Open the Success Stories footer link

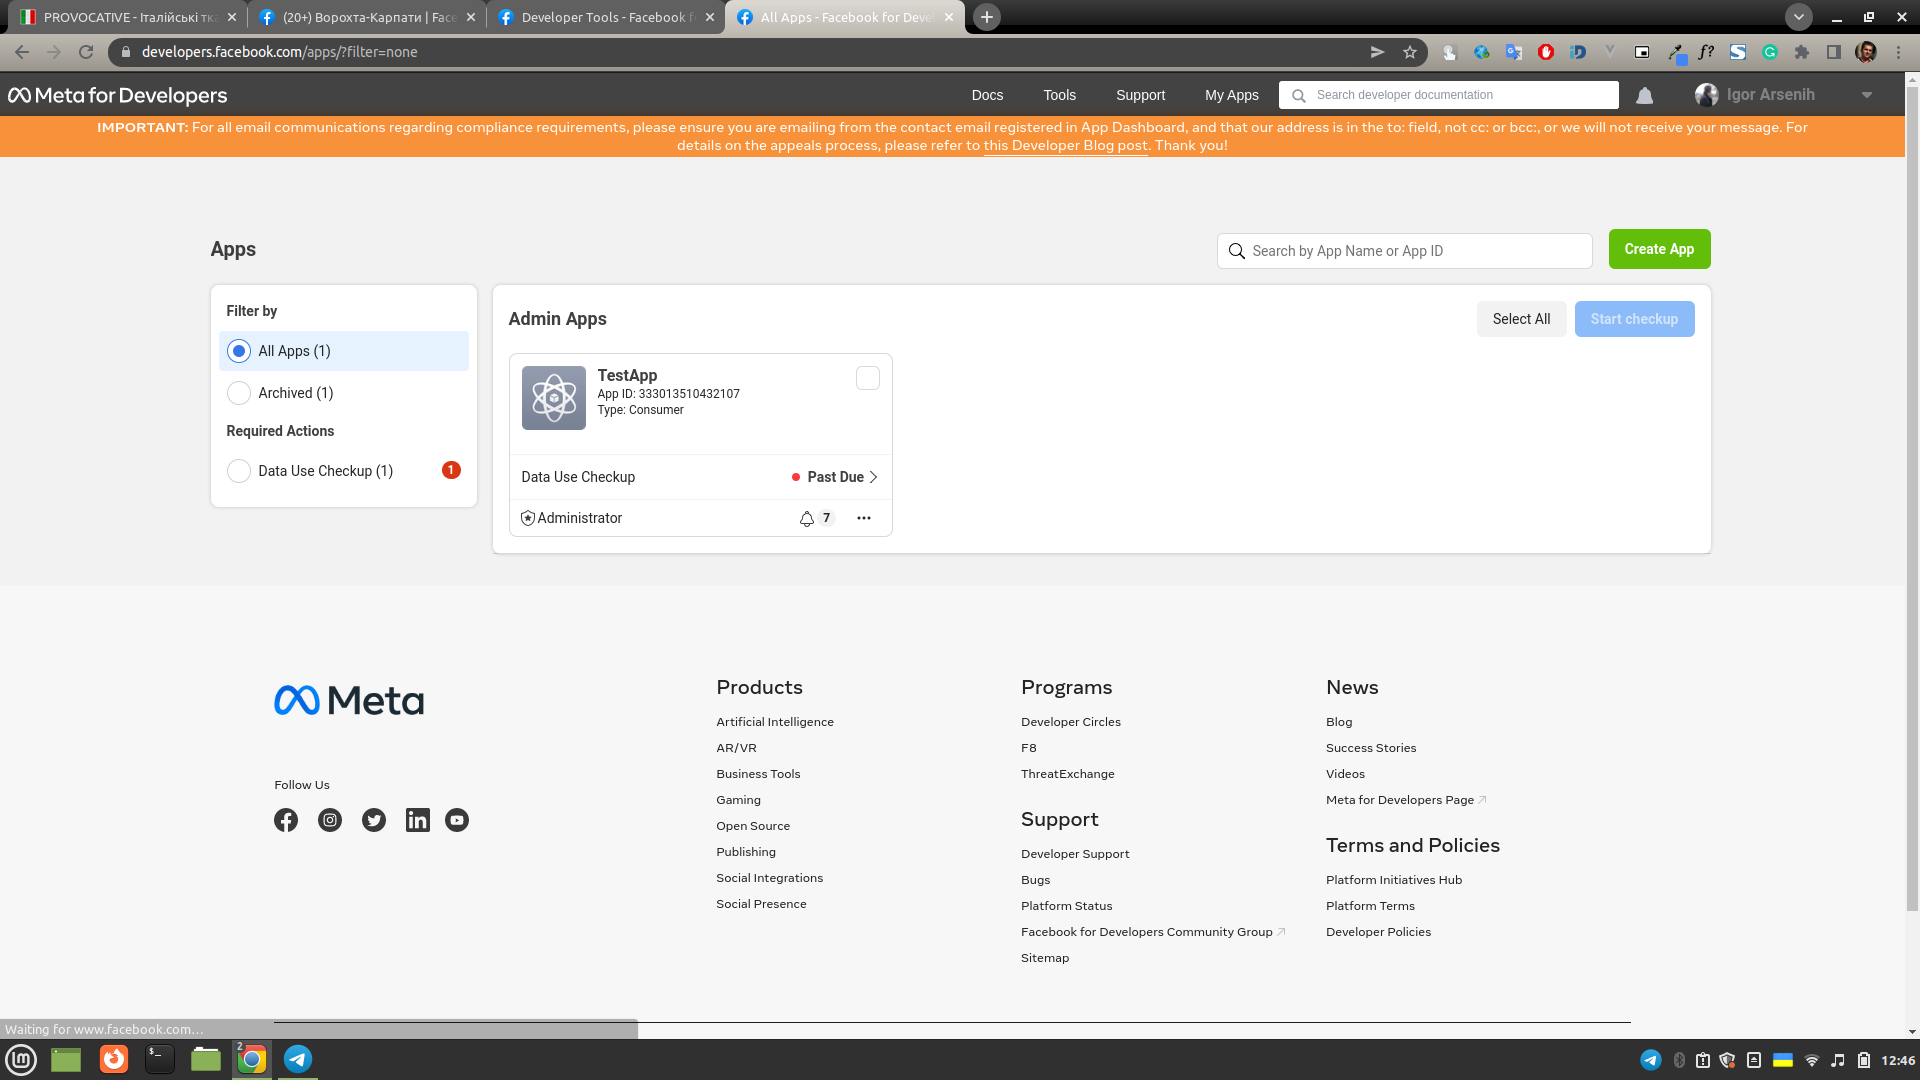pyautogui.click(x=1370, y=748)
